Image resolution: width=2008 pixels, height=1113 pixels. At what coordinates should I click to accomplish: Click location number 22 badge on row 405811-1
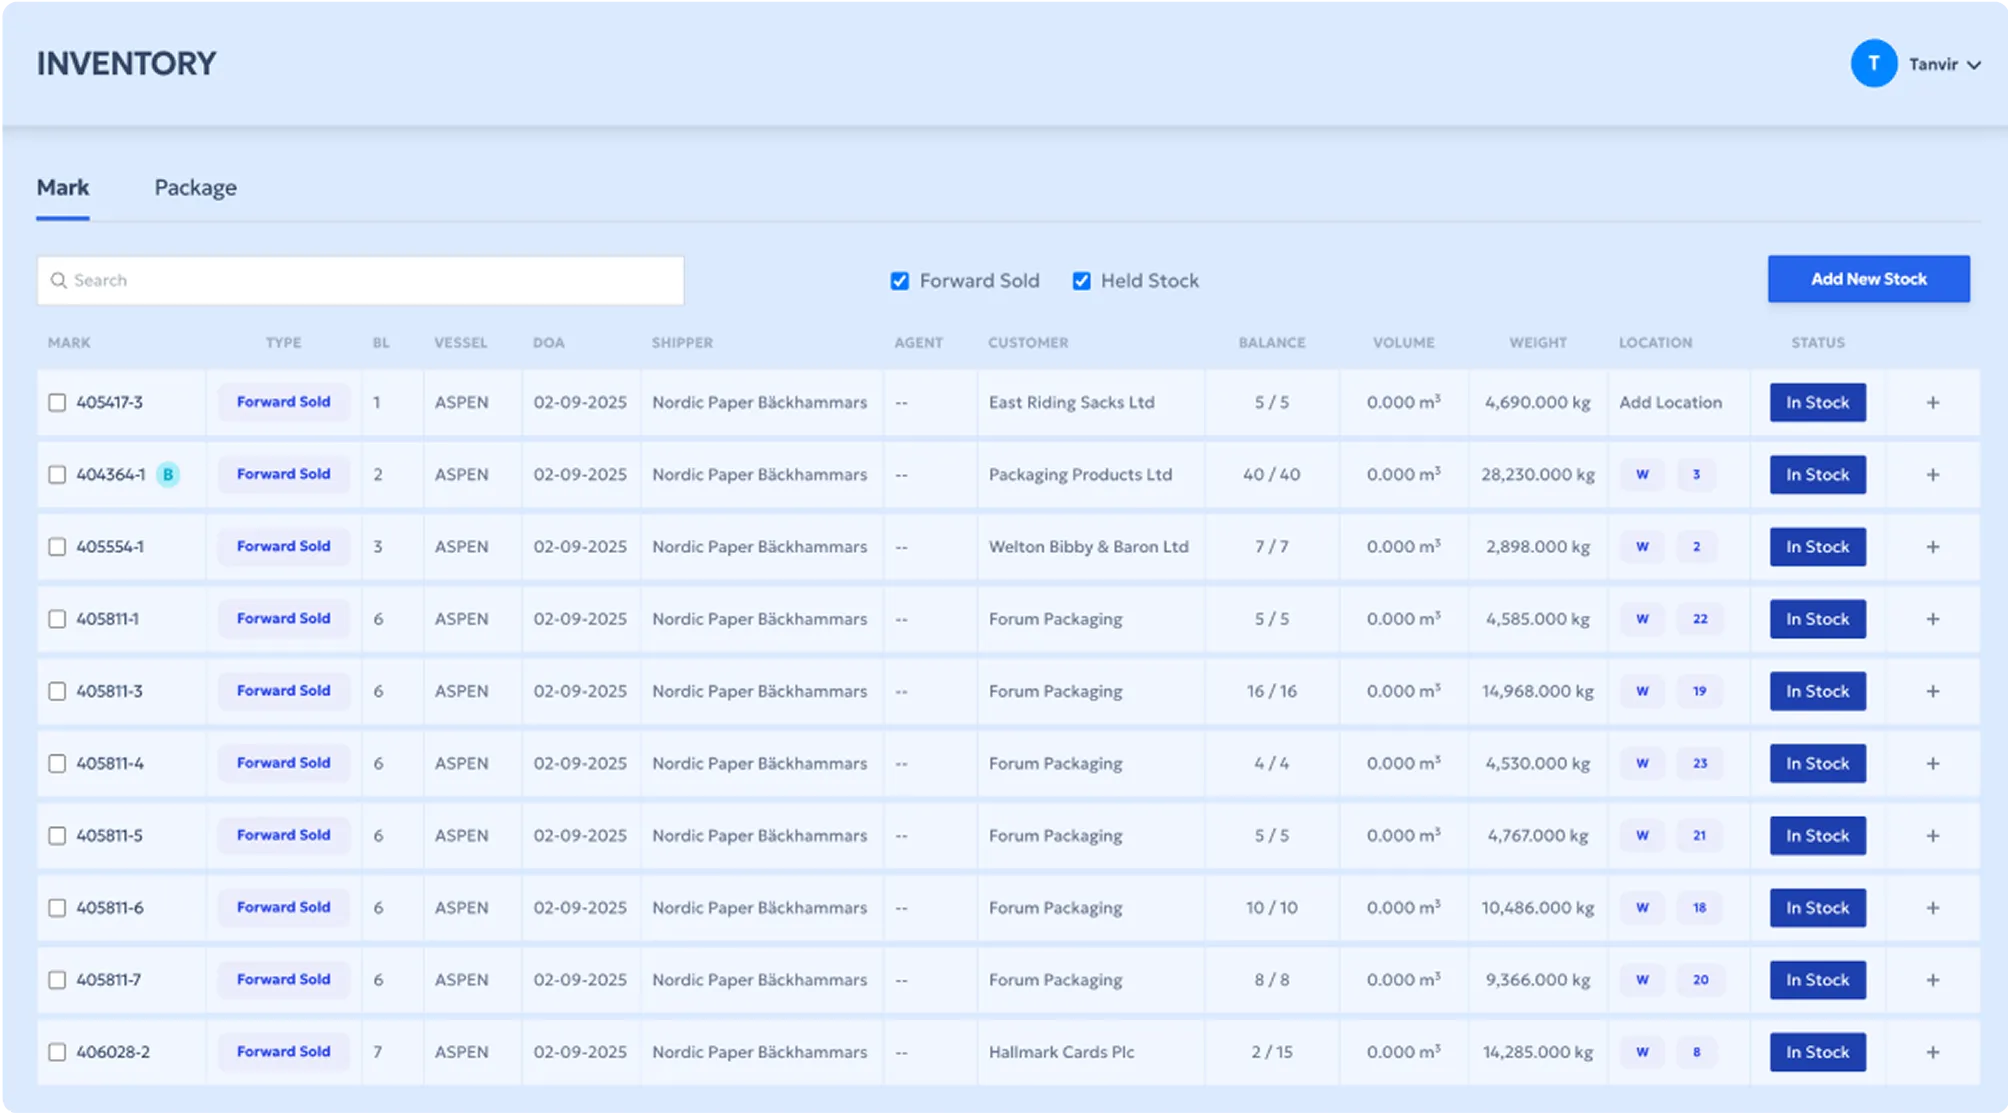point(1699,619)
